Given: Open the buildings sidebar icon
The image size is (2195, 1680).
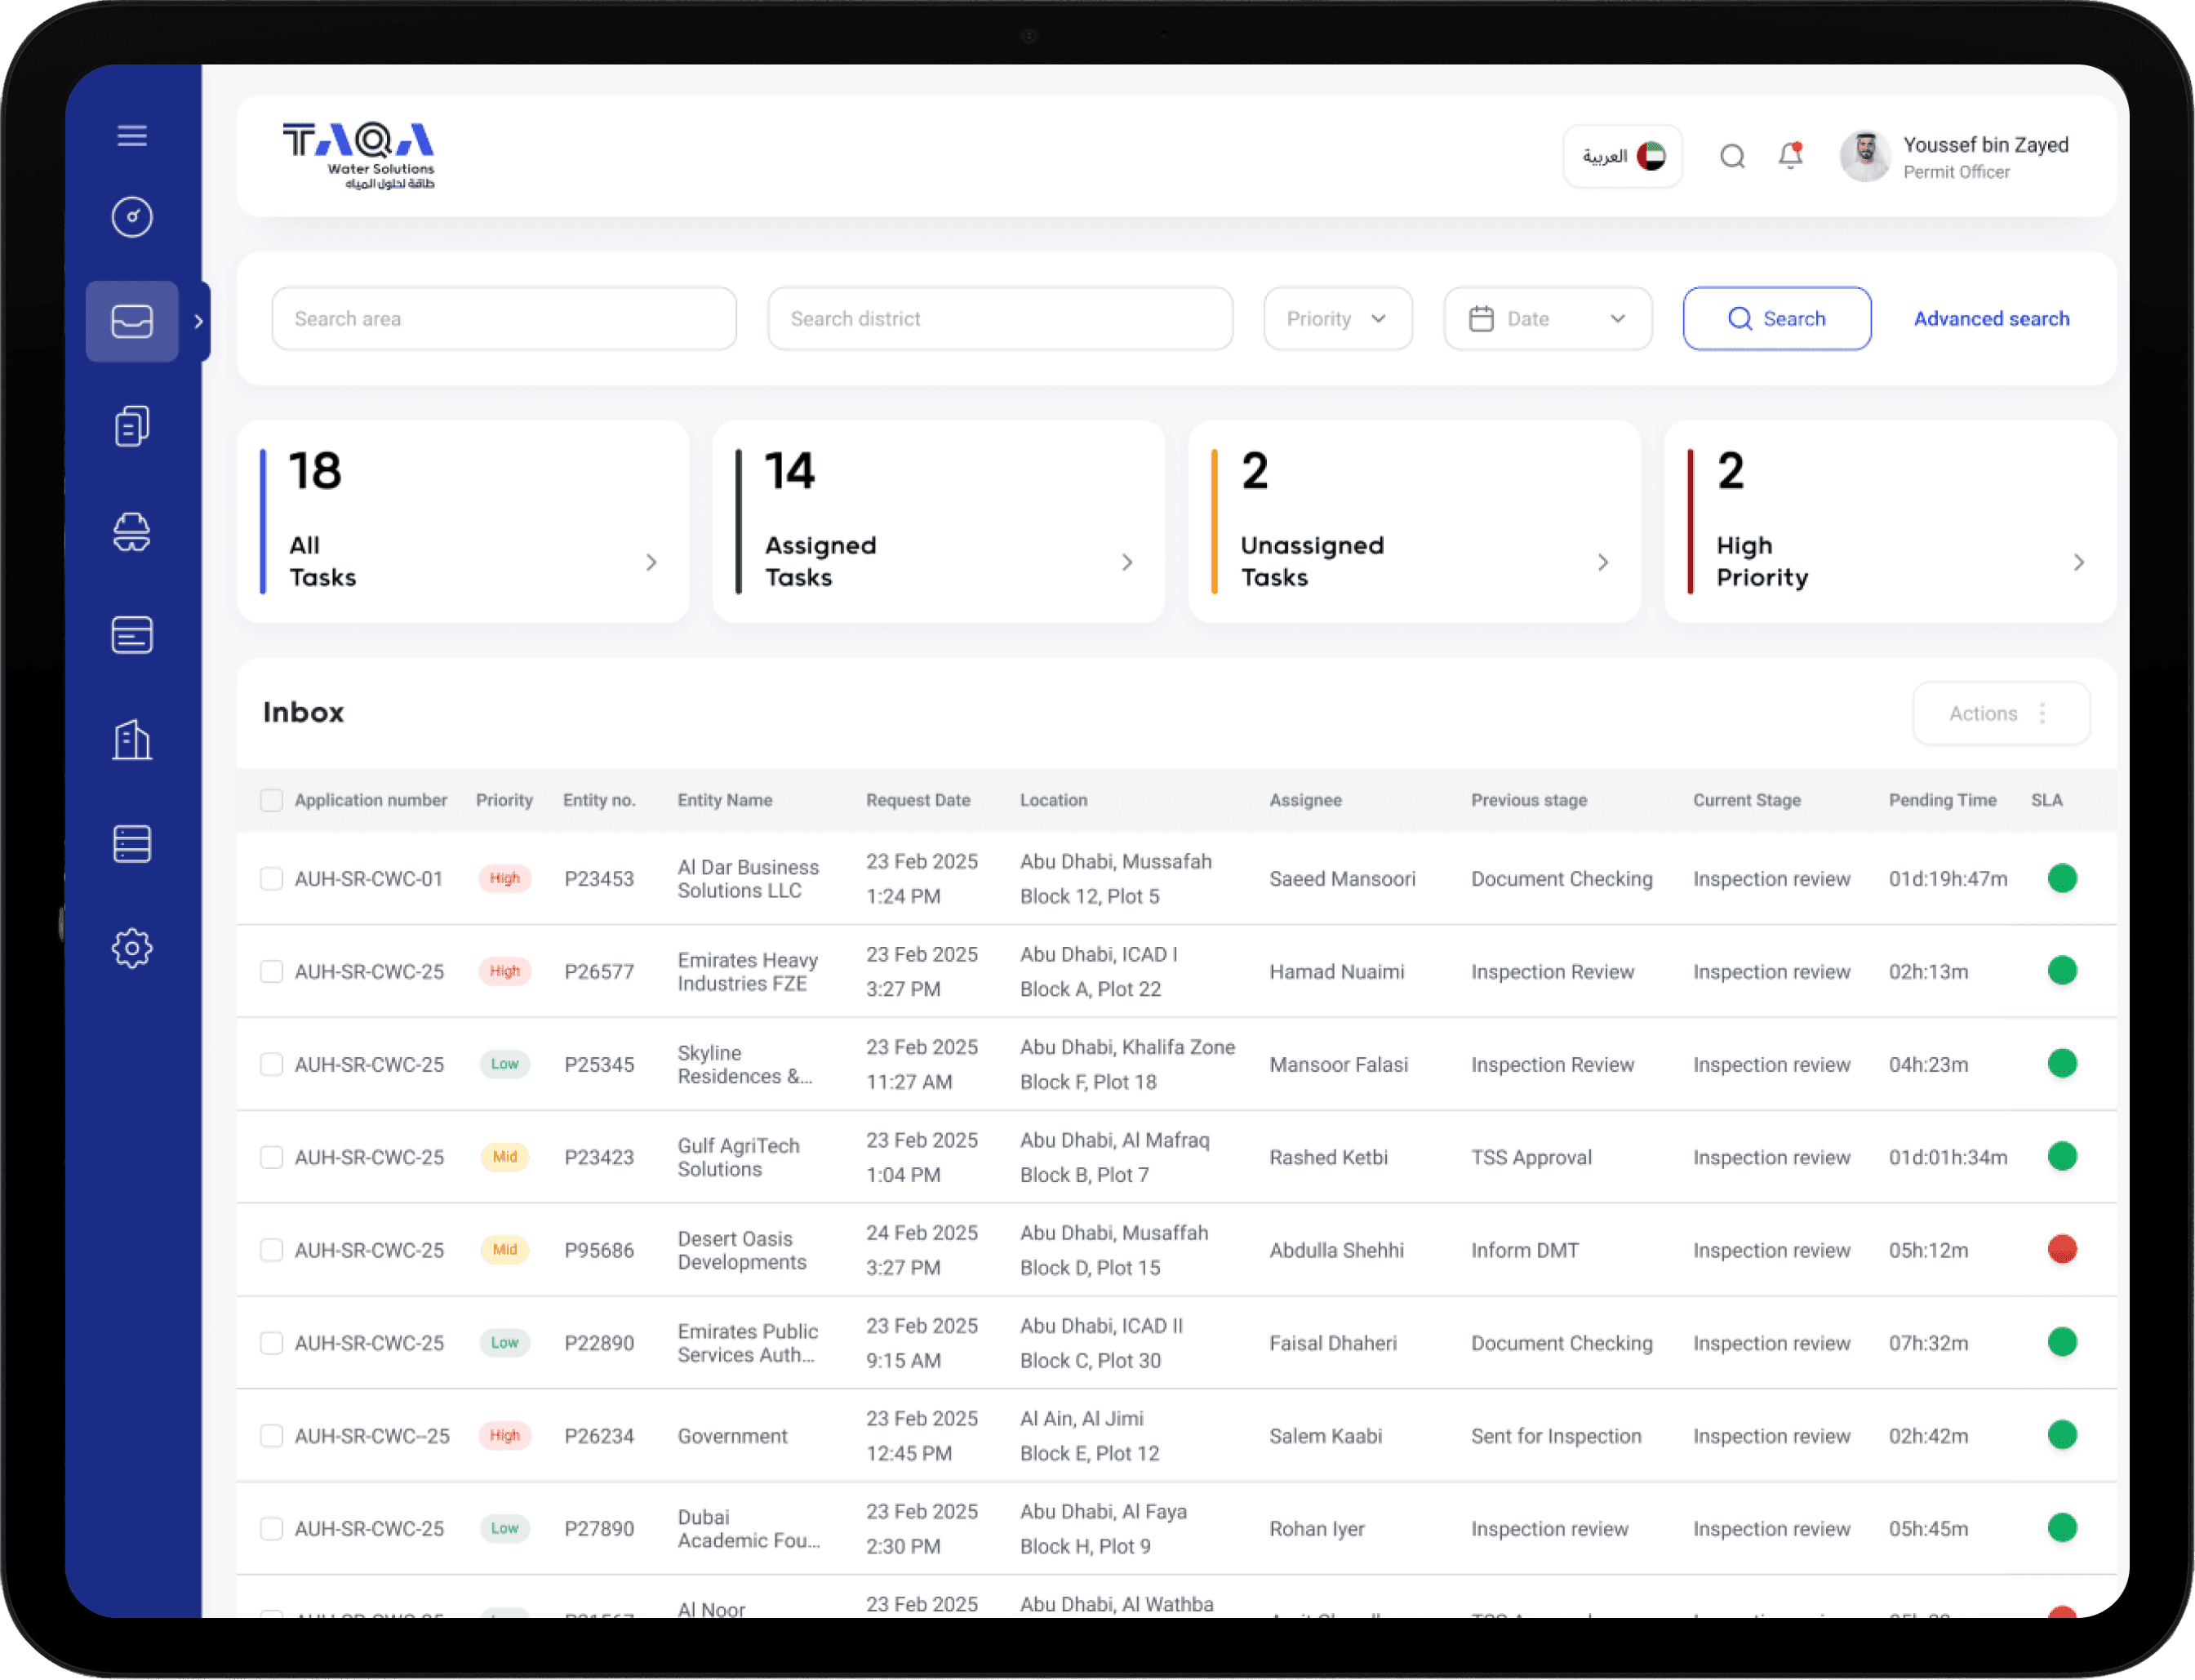Looking at the screenshot, I should [132, 740].
